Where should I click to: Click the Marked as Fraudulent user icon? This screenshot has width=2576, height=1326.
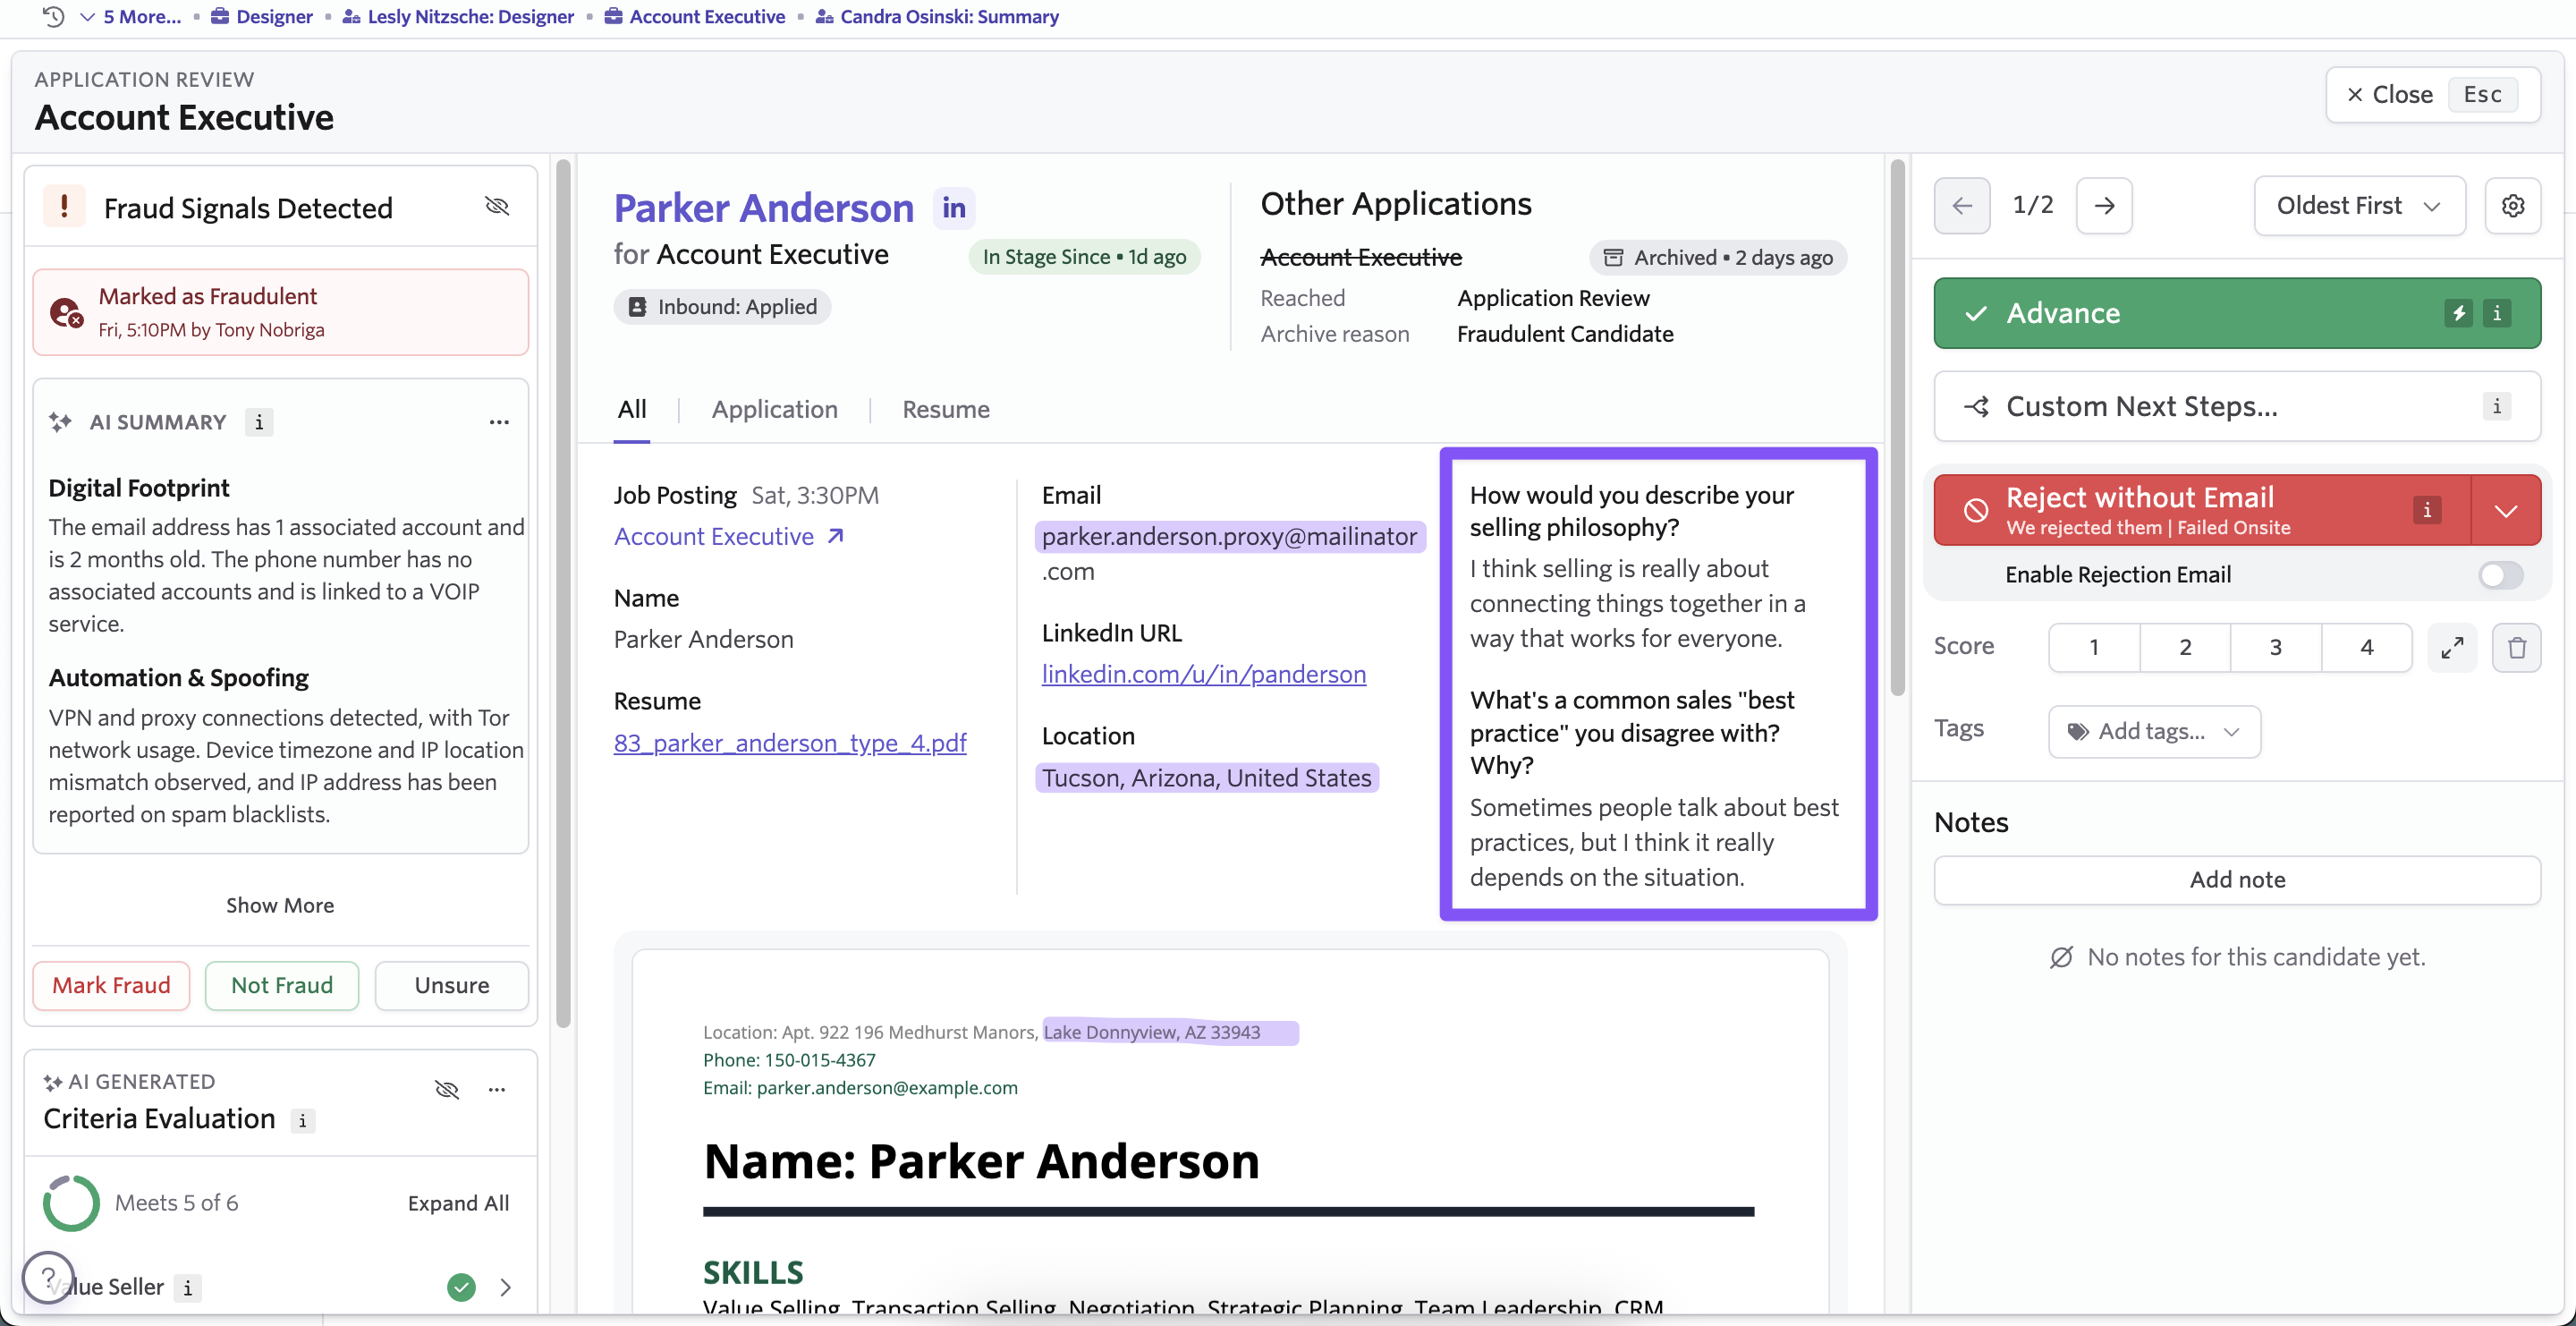pos(66,313)
